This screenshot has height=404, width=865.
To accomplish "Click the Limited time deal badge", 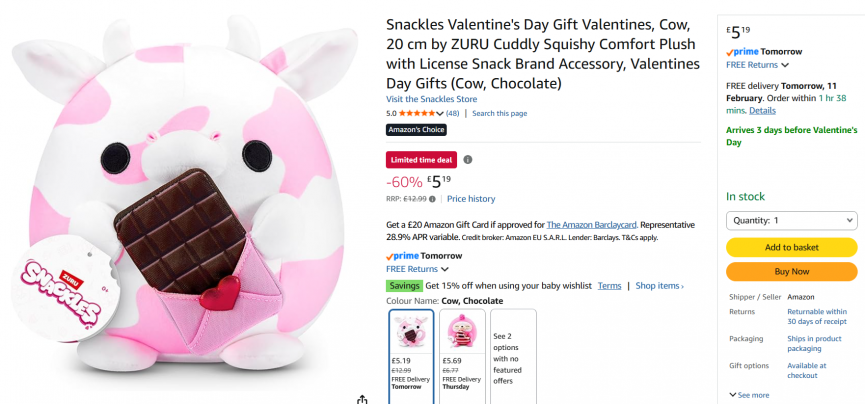I will 421,159.
